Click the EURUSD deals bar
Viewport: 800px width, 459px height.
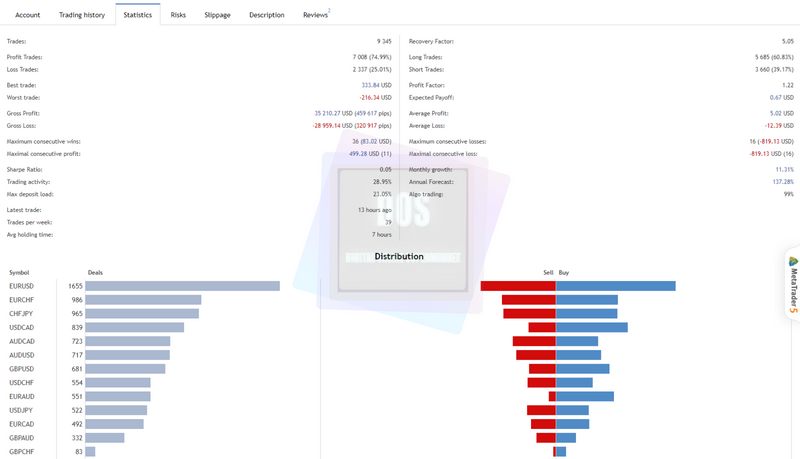click(183, 286)
